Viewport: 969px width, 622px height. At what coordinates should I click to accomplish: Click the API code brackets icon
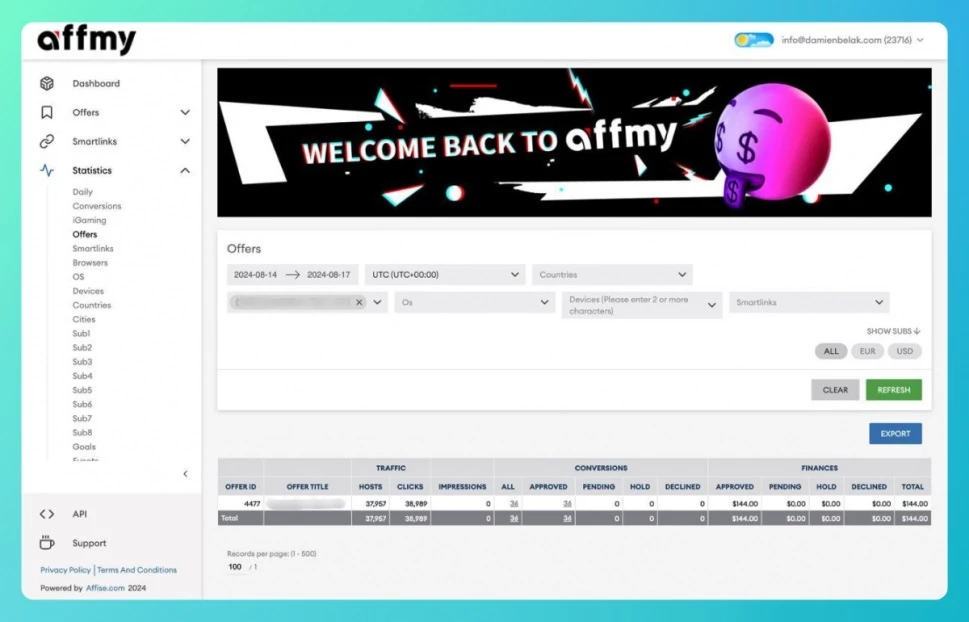click(x=47, y=514)
